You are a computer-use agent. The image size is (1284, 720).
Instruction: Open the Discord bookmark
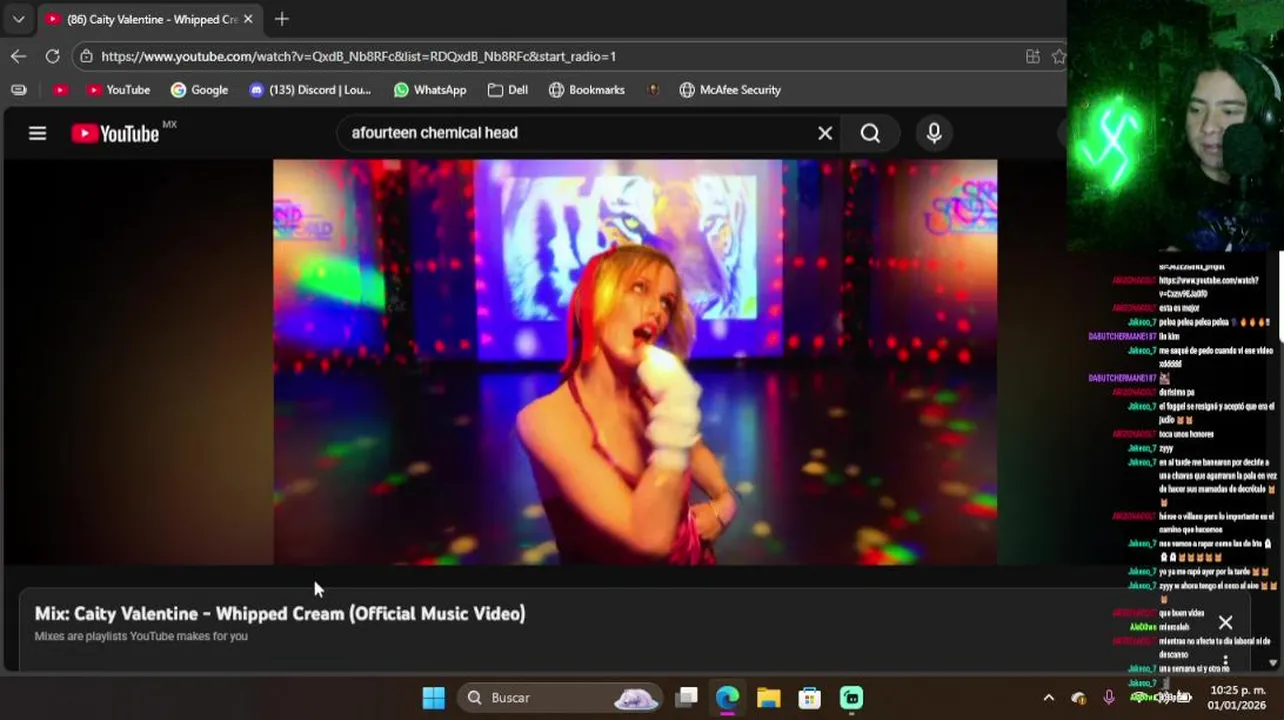310,90
